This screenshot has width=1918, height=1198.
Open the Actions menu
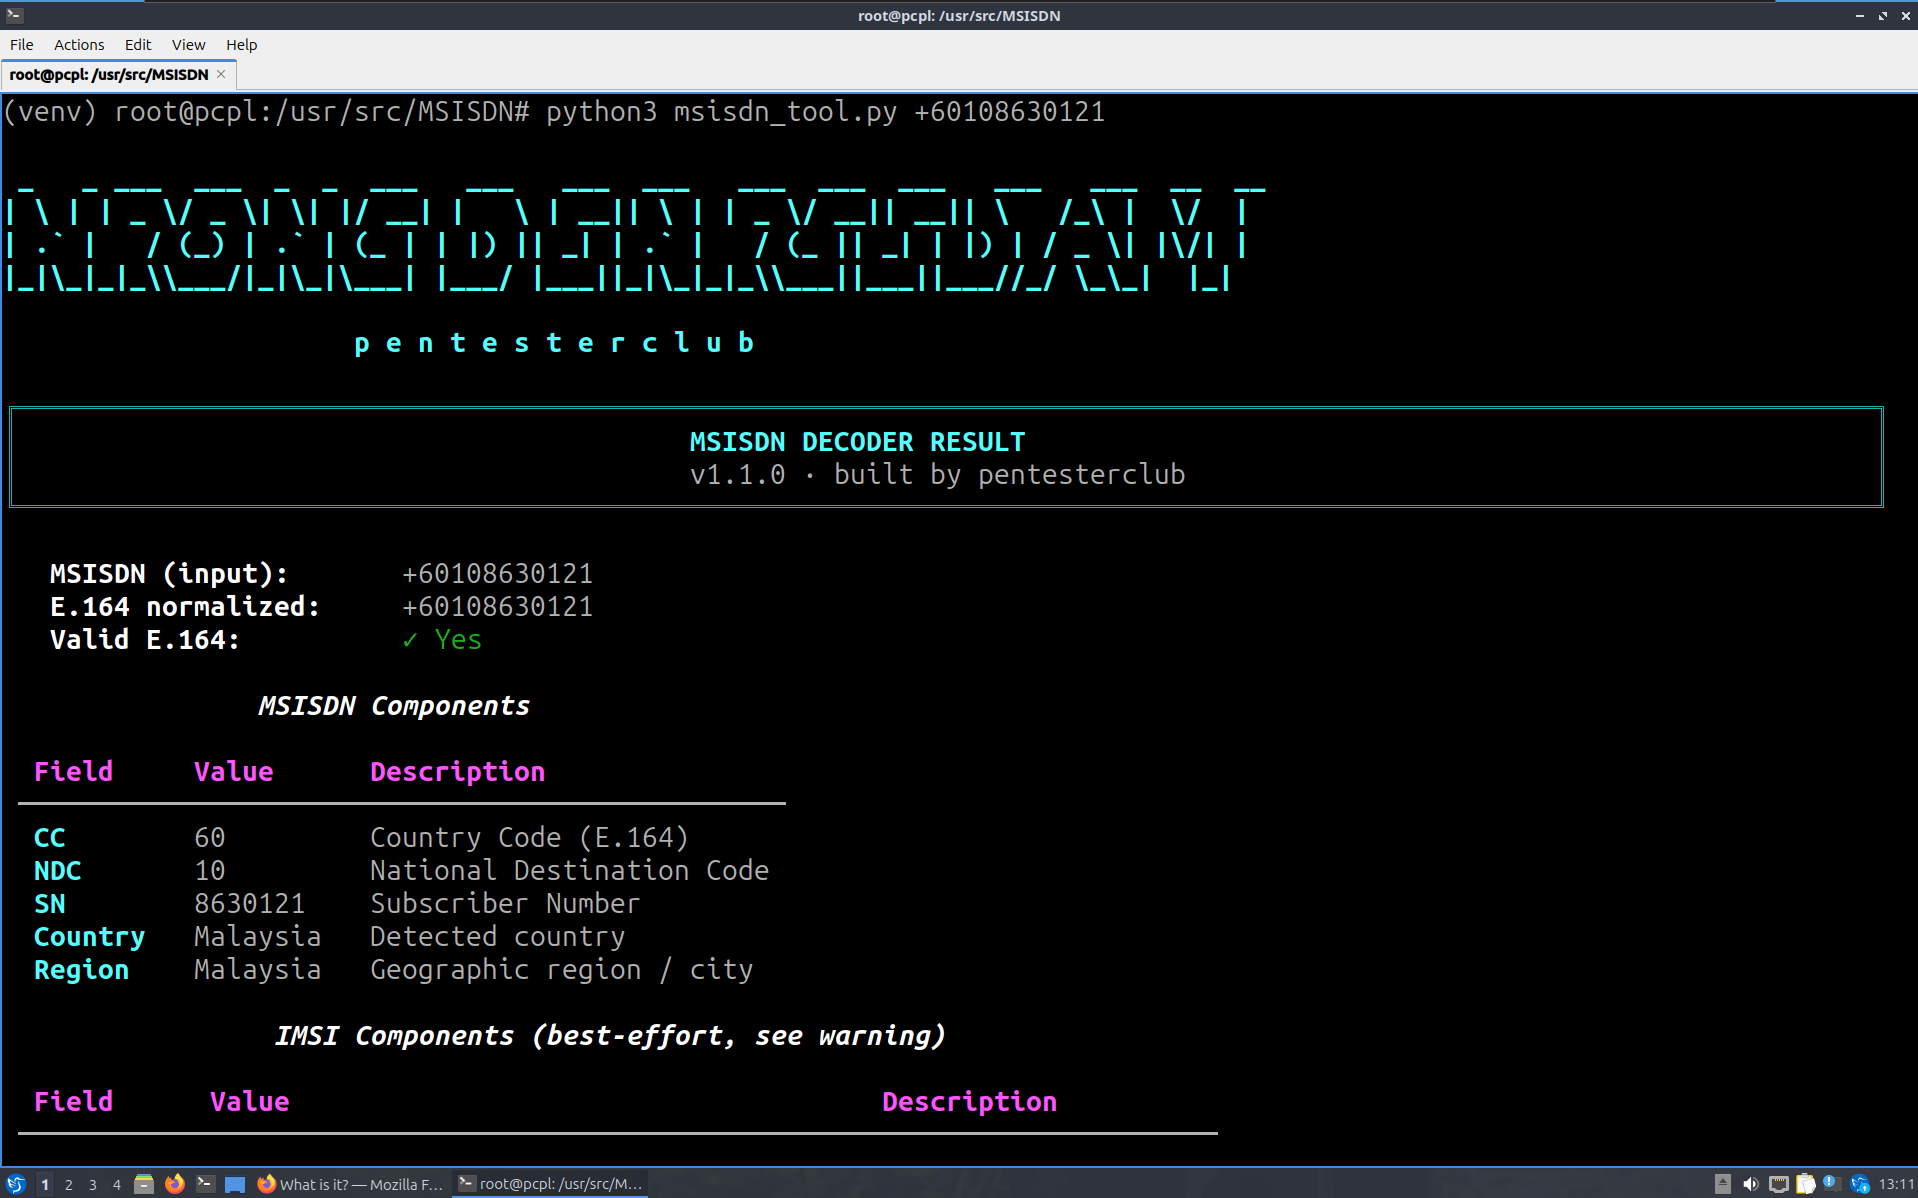(79, 45)
